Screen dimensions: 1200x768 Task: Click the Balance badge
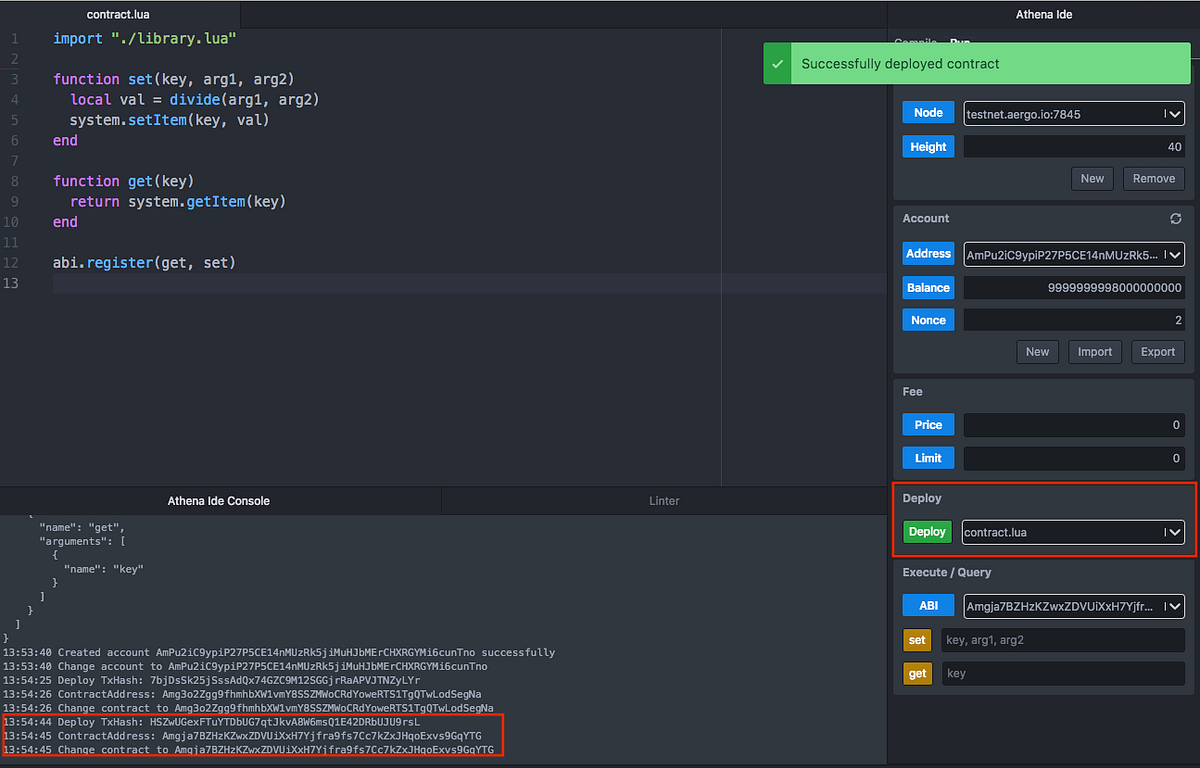point(928,287)
